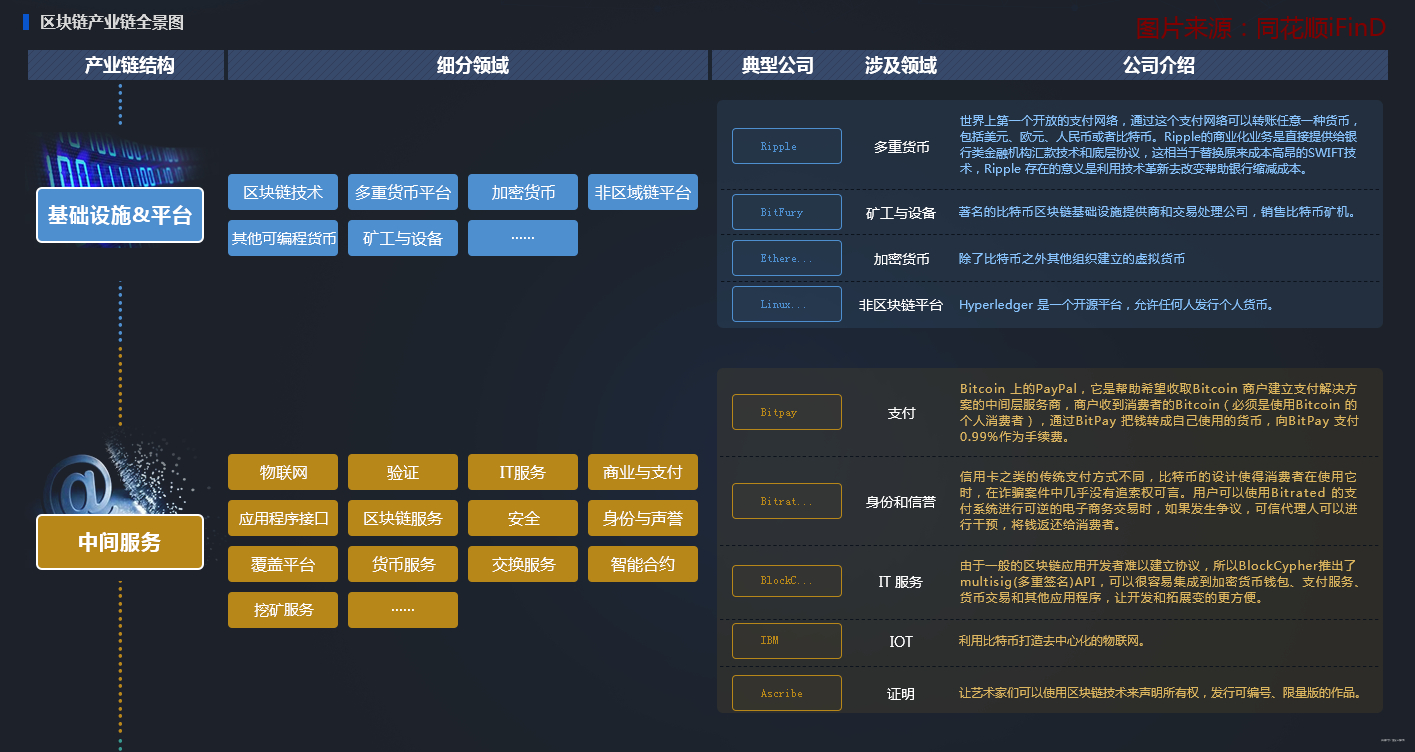This screenshot has width=1415, height=752.
Task: Select the blue 加密货币 segment tag
Action: pyautogui.click(x=523, y=192)
